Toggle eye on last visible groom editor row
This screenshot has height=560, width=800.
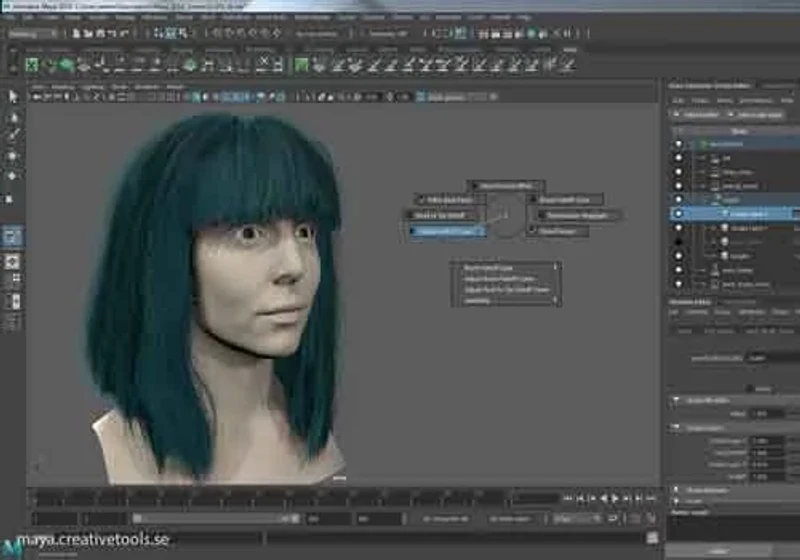679,284
